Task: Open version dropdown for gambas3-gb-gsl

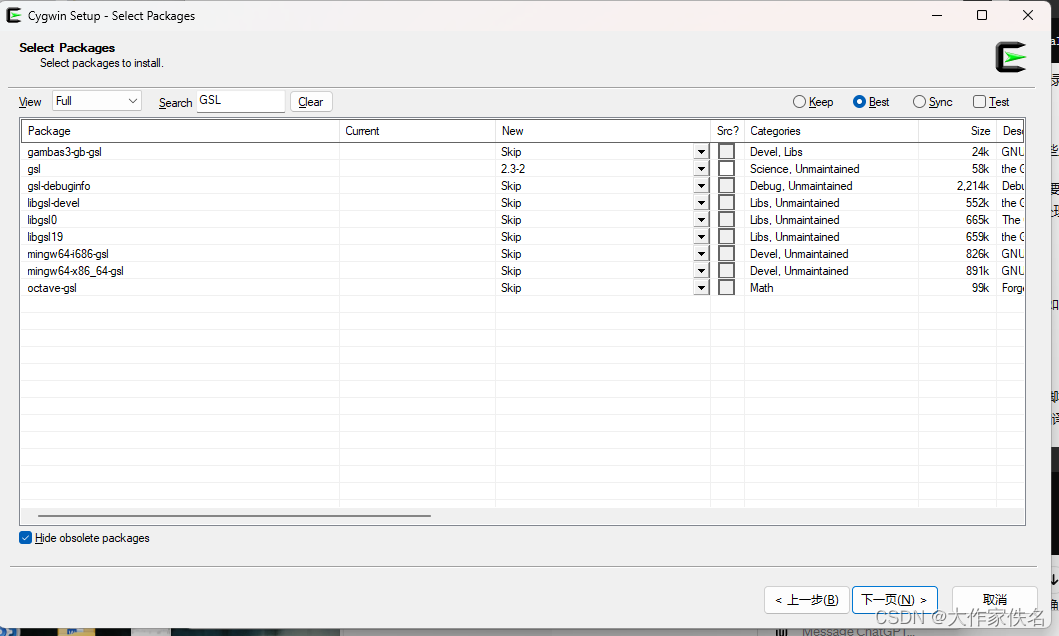Action: point(701,152)
